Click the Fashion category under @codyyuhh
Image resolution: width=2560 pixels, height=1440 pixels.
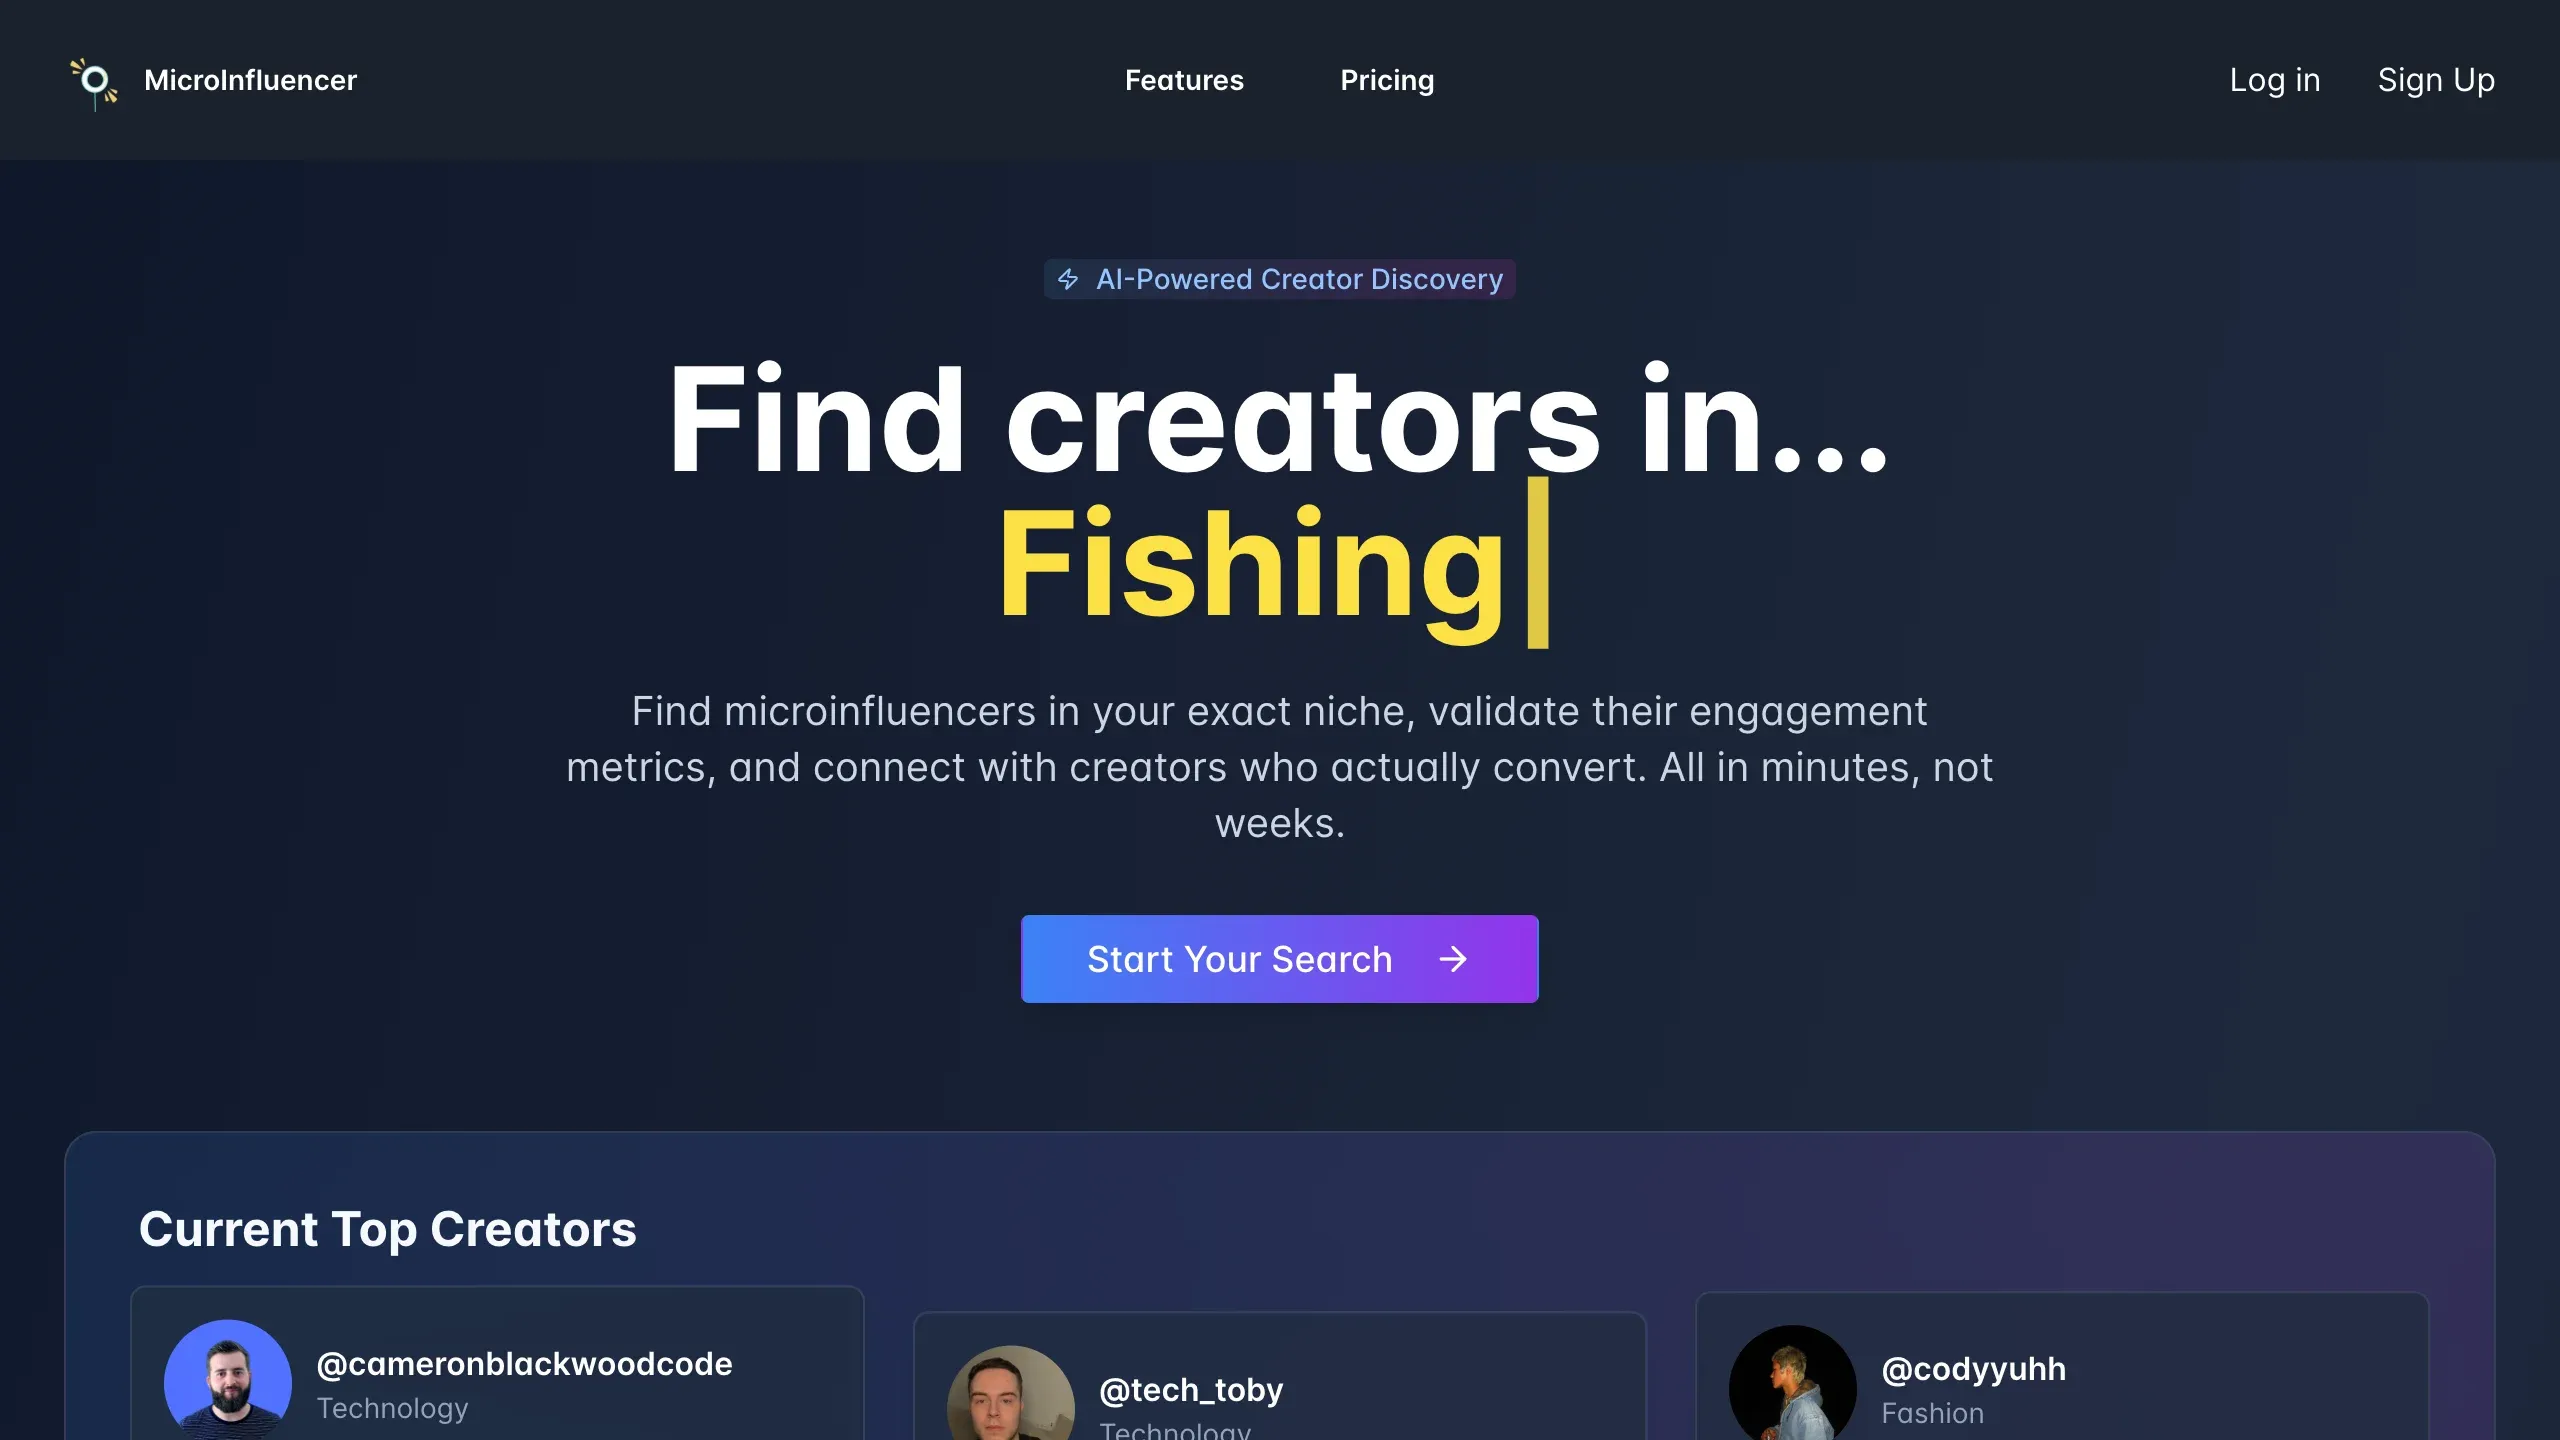[x=1932, y=1413]
